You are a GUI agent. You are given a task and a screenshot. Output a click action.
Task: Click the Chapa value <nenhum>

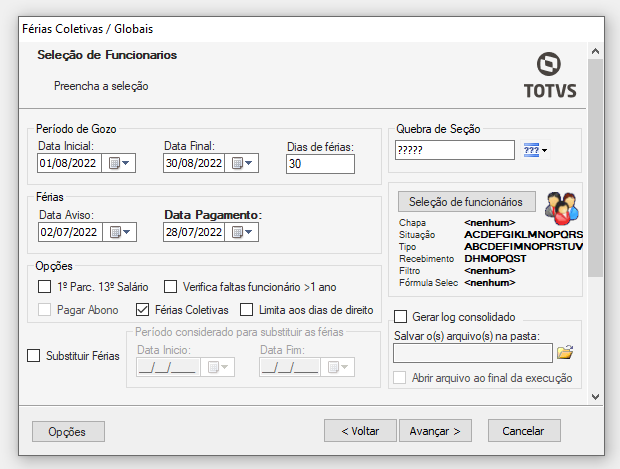pyautogui.click(x=490, y=223)
